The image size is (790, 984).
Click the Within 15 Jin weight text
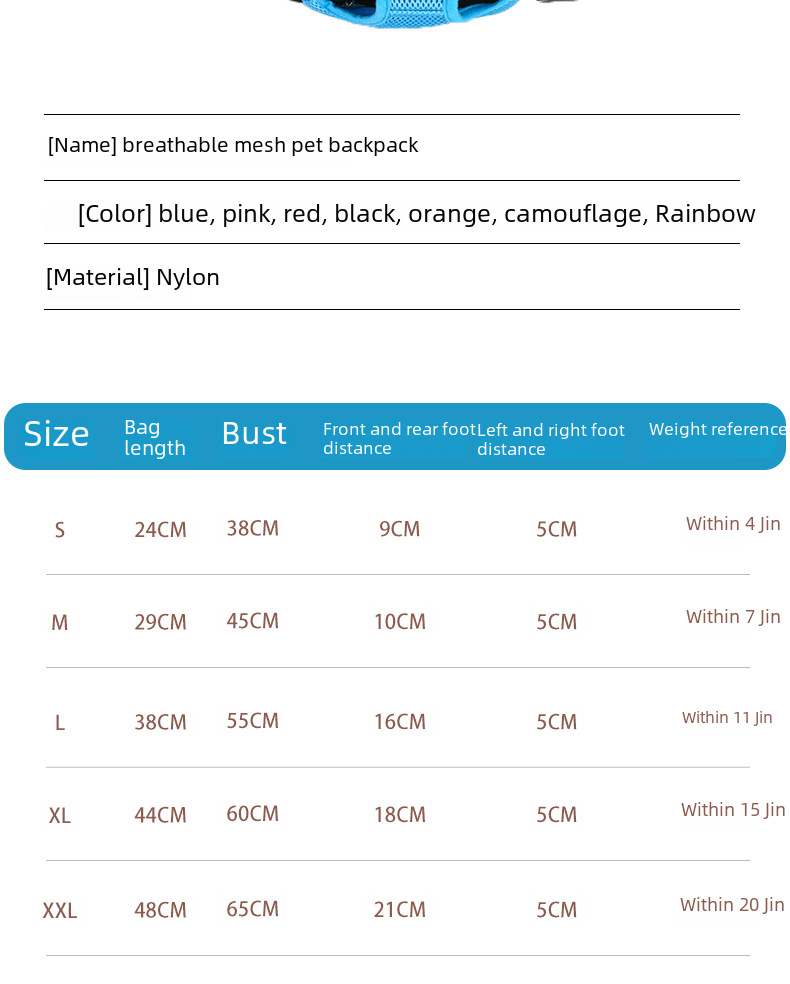(733, 810)
